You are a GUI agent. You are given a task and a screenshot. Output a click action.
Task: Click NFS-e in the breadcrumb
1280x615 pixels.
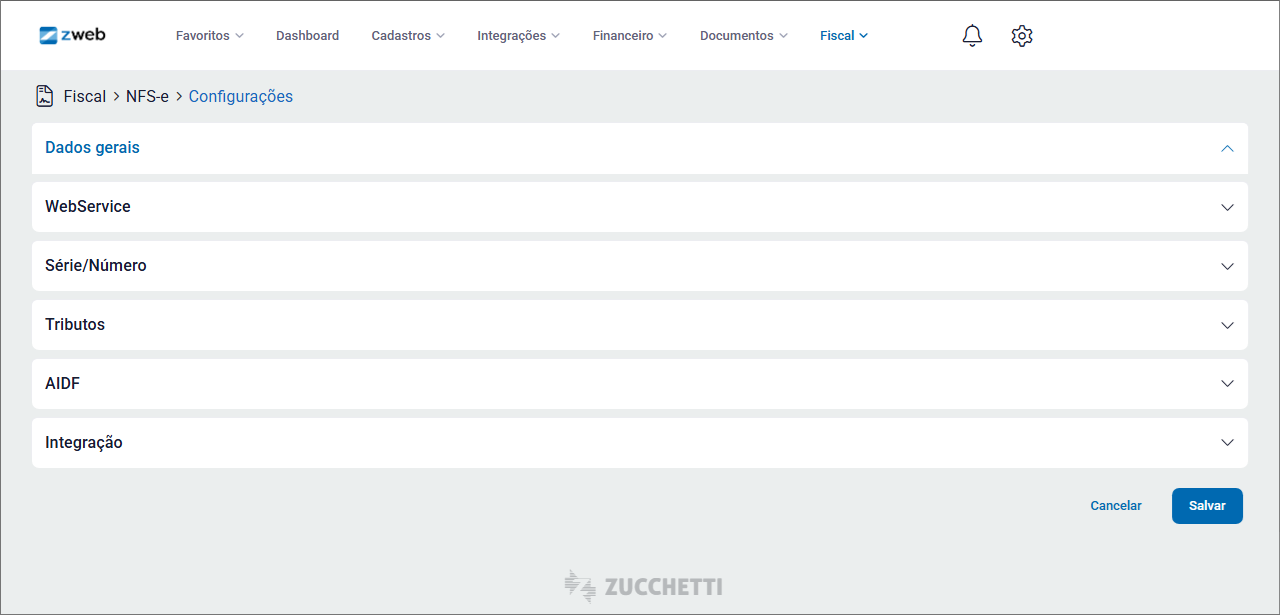[x=147, y=97]
